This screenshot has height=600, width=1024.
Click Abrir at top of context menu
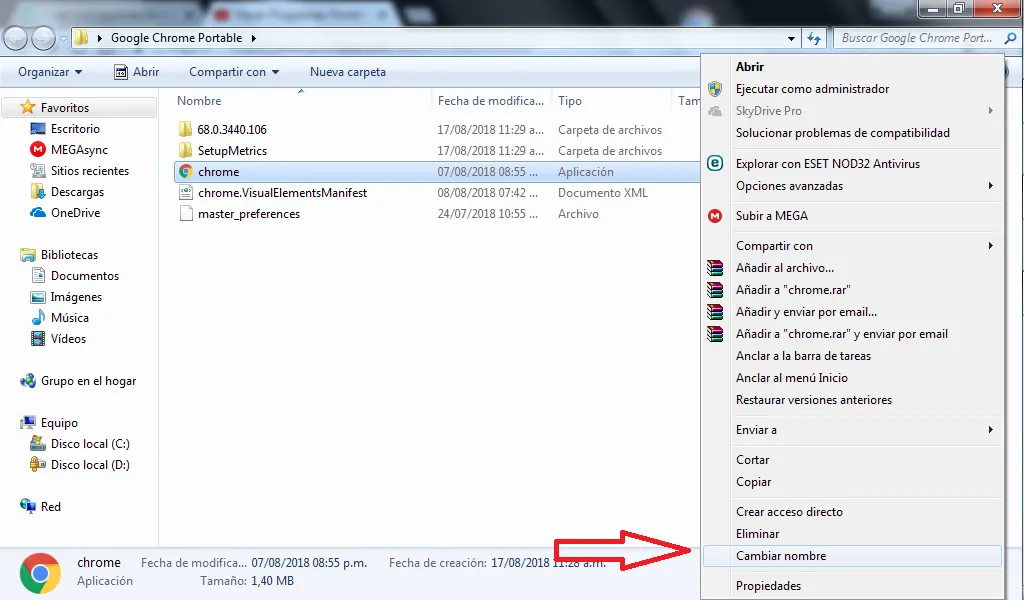click(852, 67)
